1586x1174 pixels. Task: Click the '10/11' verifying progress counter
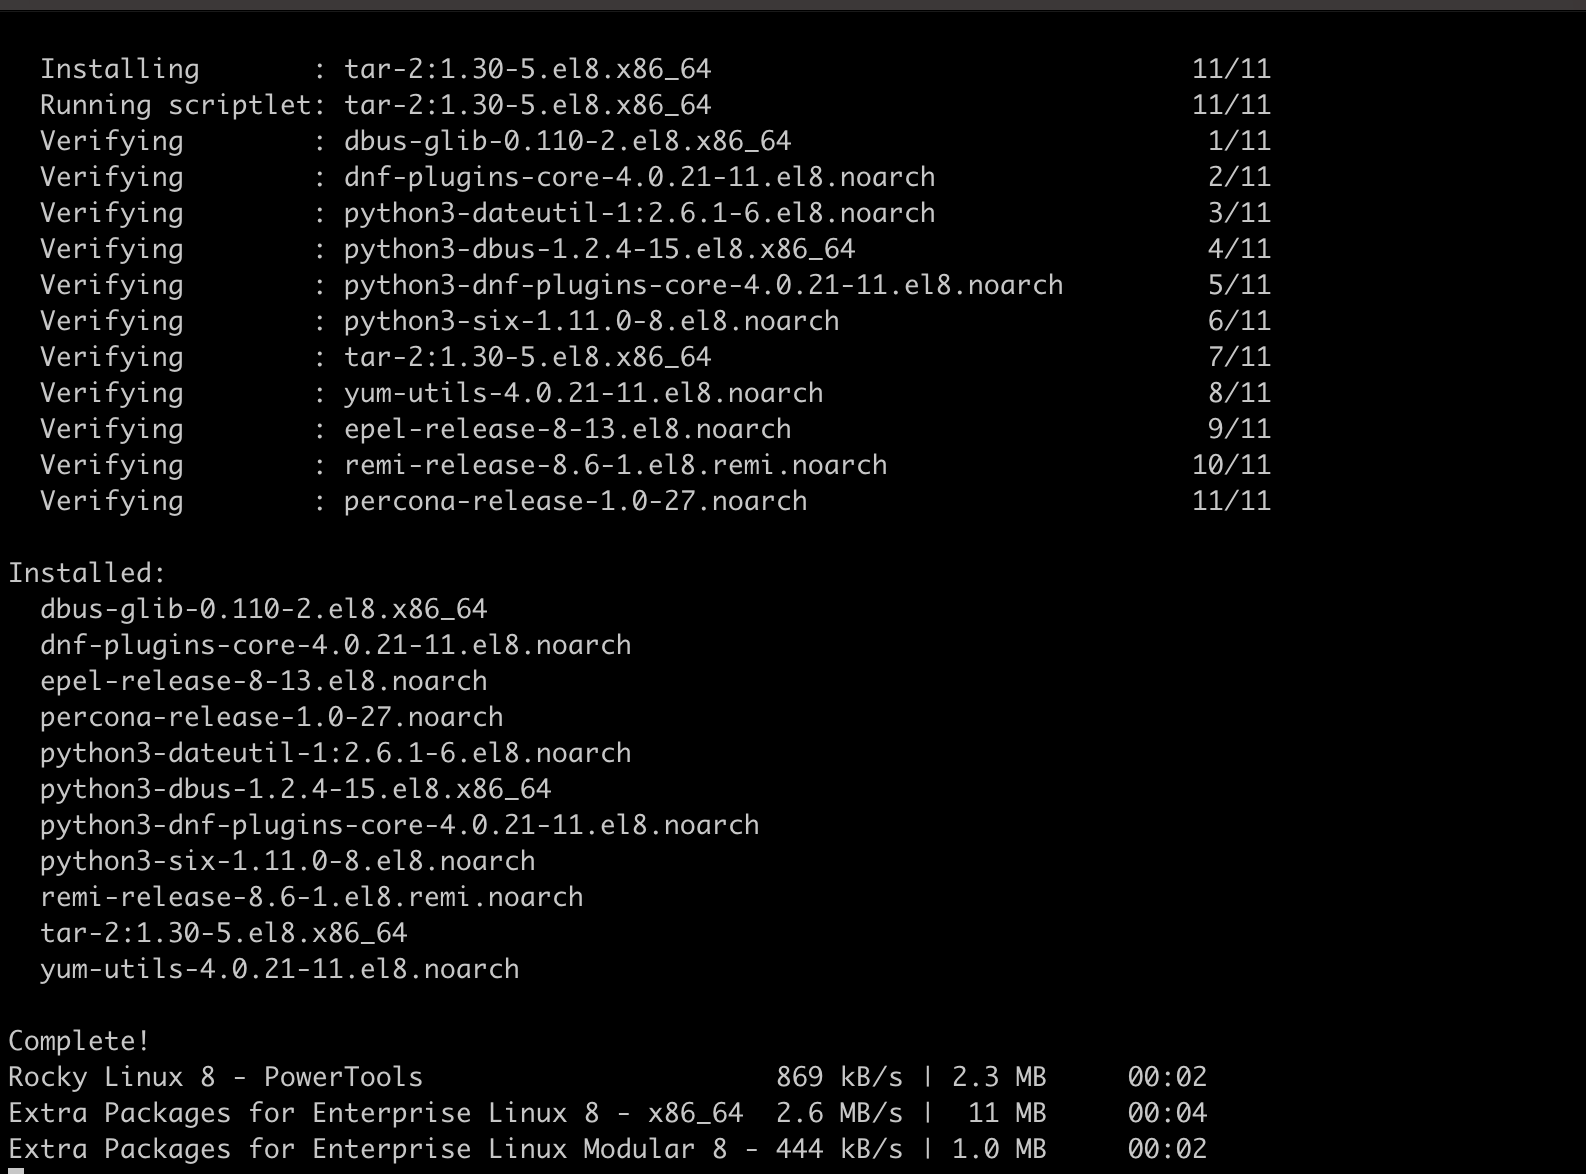coord(1231,465)
